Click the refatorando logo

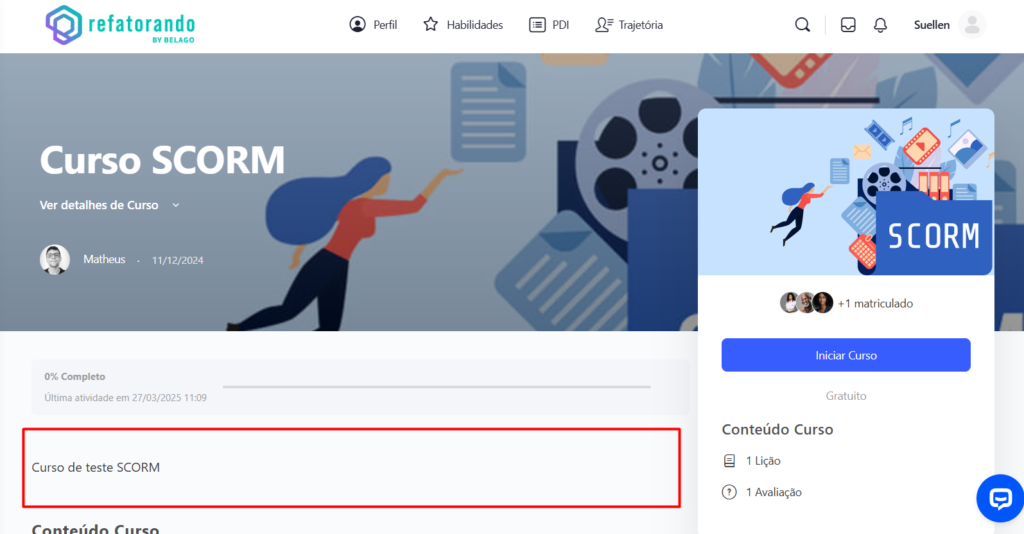point(120,25)
